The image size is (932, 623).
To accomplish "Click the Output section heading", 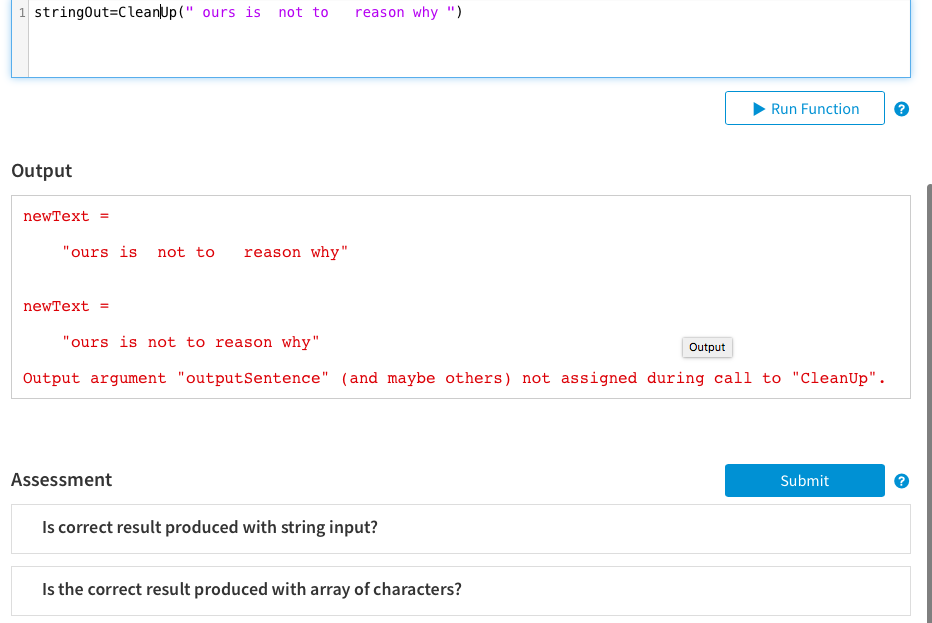I will pyautogui.click(x=41, y=171).
